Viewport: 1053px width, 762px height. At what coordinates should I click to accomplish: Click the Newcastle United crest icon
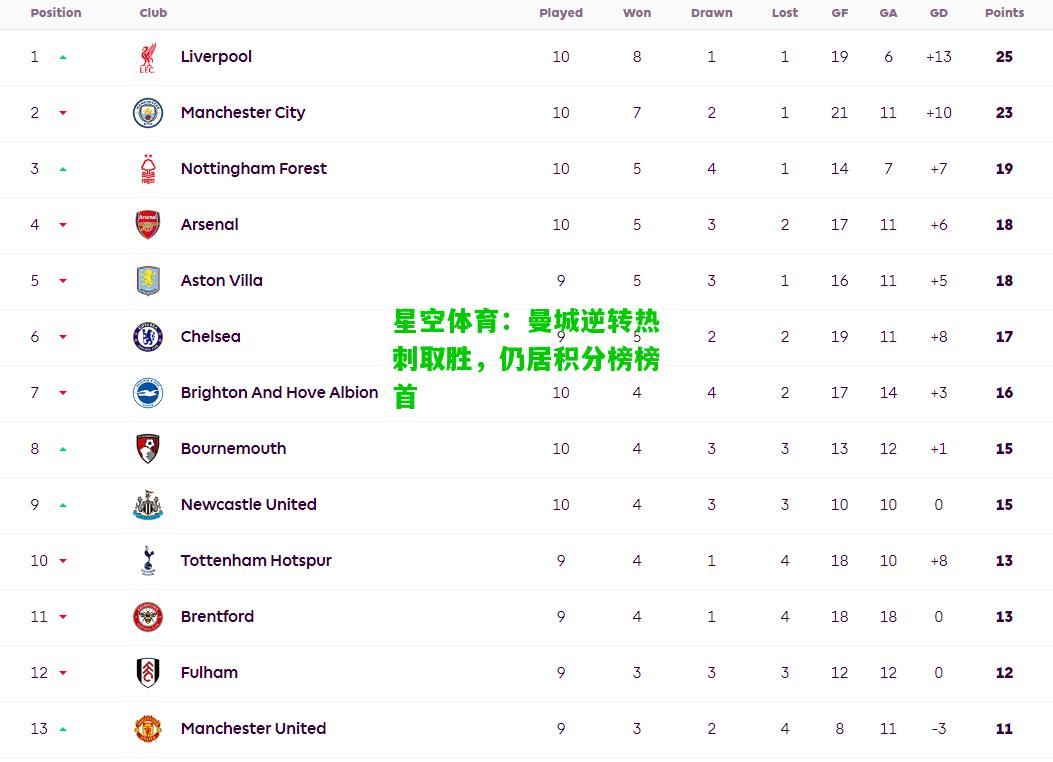[x=148, y=505]
